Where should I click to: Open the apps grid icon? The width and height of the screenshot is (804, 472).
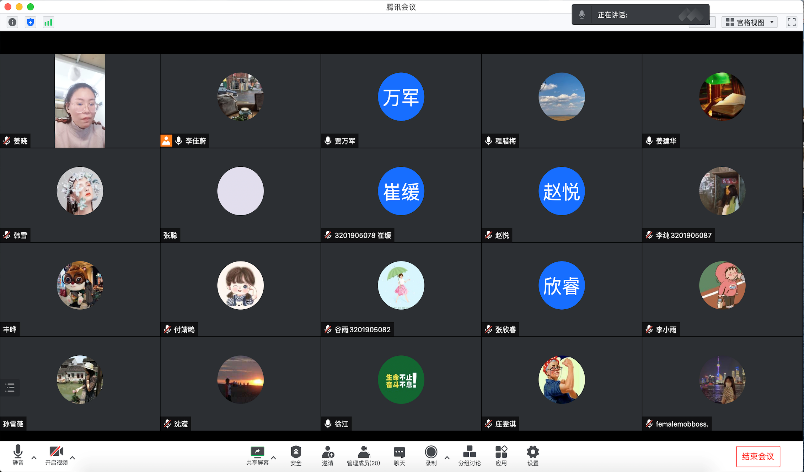(500, 454)
